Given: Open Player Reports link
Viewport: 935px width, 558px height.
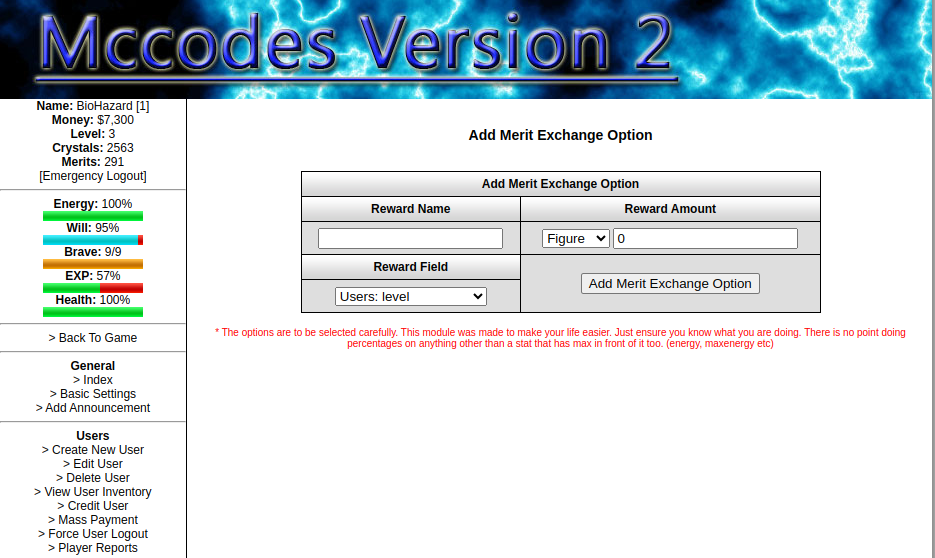Looking at the screenshot, I should tap(93, 548).
